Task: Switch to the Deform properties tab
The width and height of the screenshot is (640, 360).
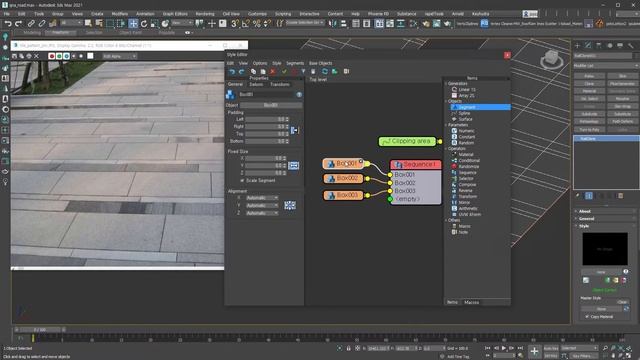Action: click(x=256, y=84)
